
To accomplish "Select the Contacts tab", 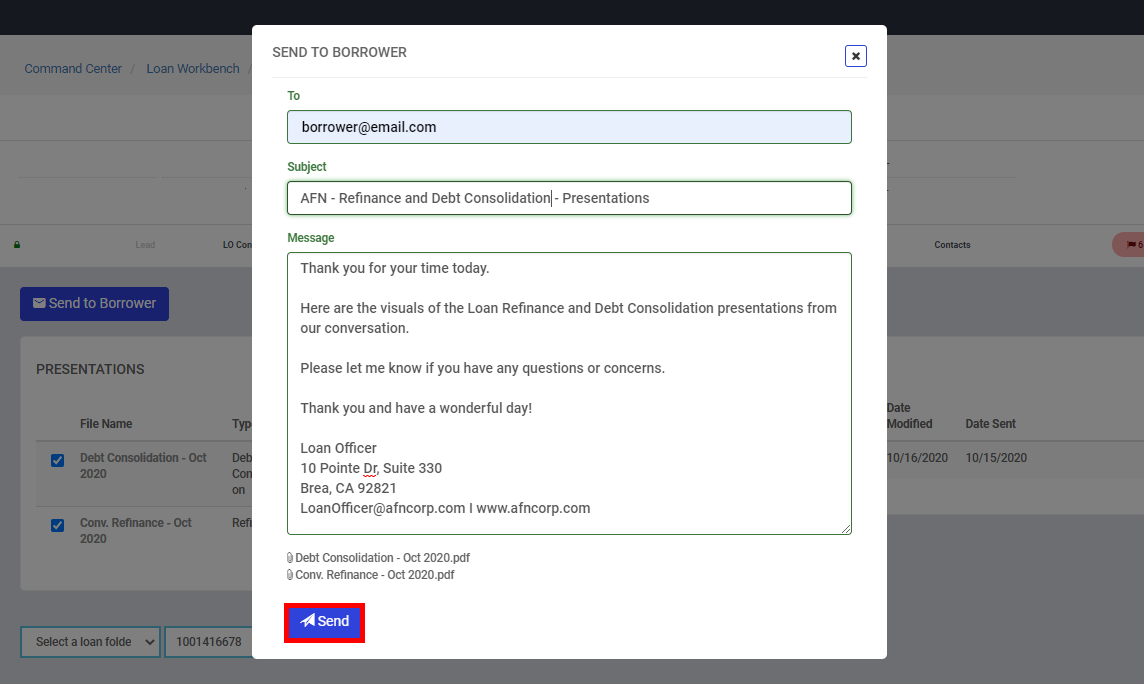I will [952, 245].
